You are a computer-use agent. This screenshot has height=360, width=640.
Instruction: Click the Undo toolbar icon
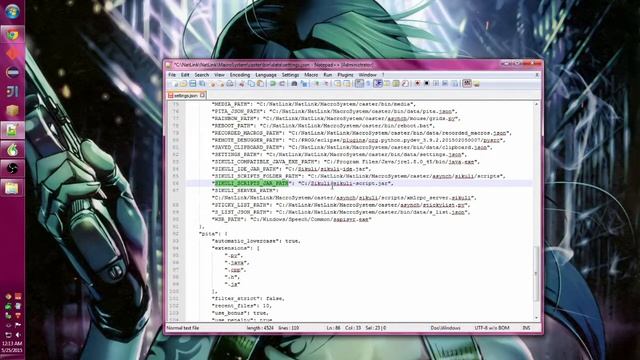[x=273, y=84]
